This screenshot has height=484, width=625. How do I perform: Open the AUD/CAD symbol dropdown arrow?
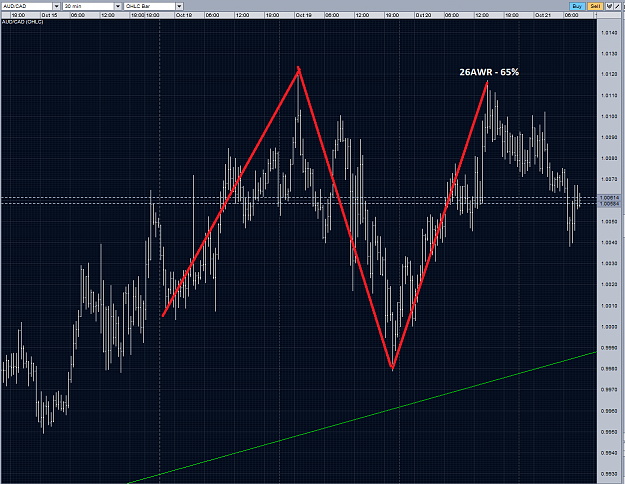coord(56,6)
